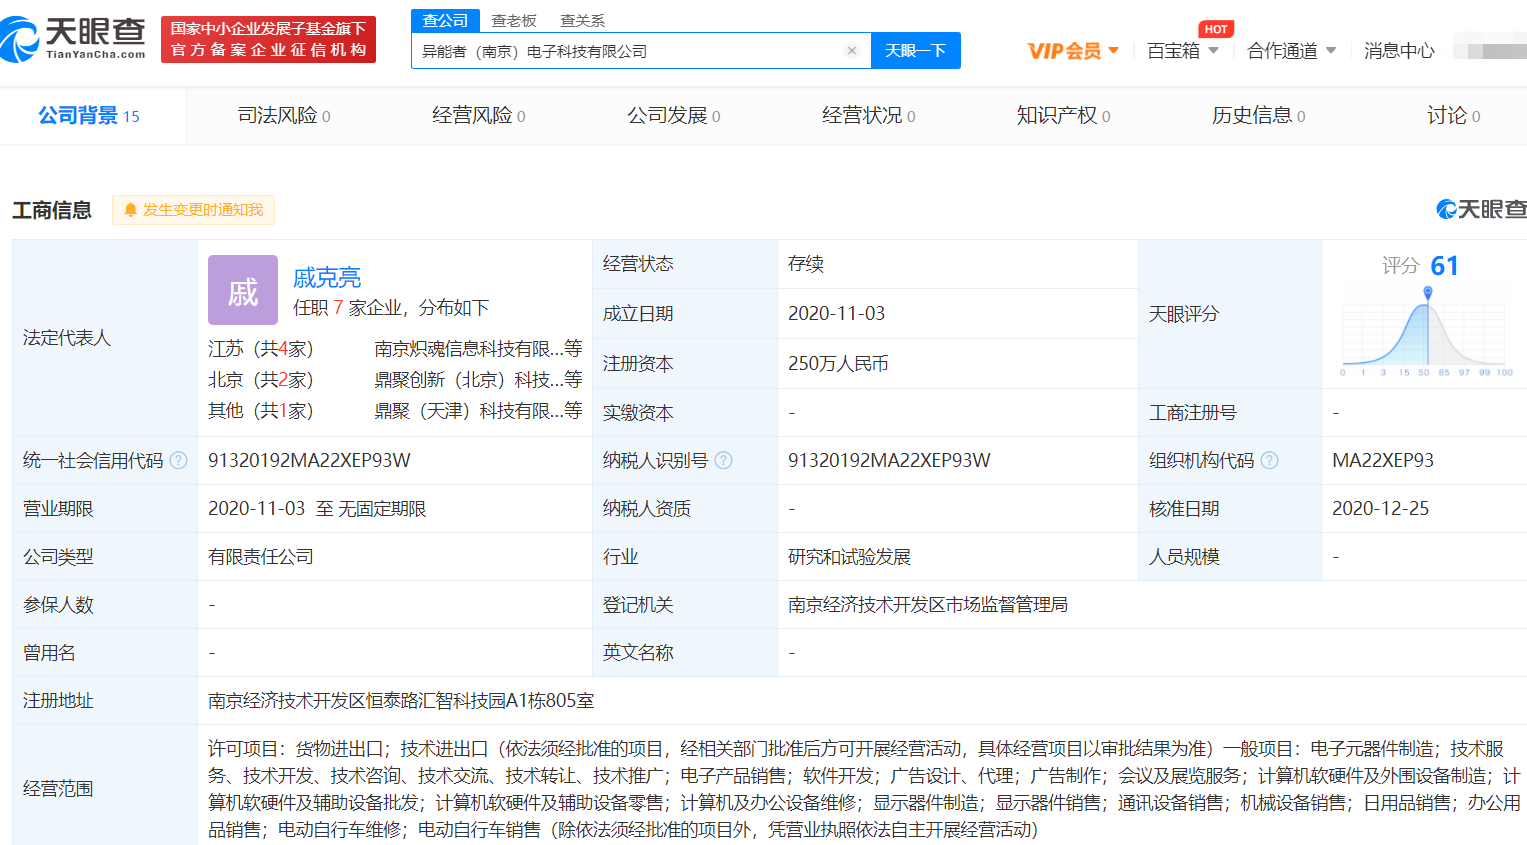
Task: Click the industry value 研究和试验发展
Action: point(849,557)
